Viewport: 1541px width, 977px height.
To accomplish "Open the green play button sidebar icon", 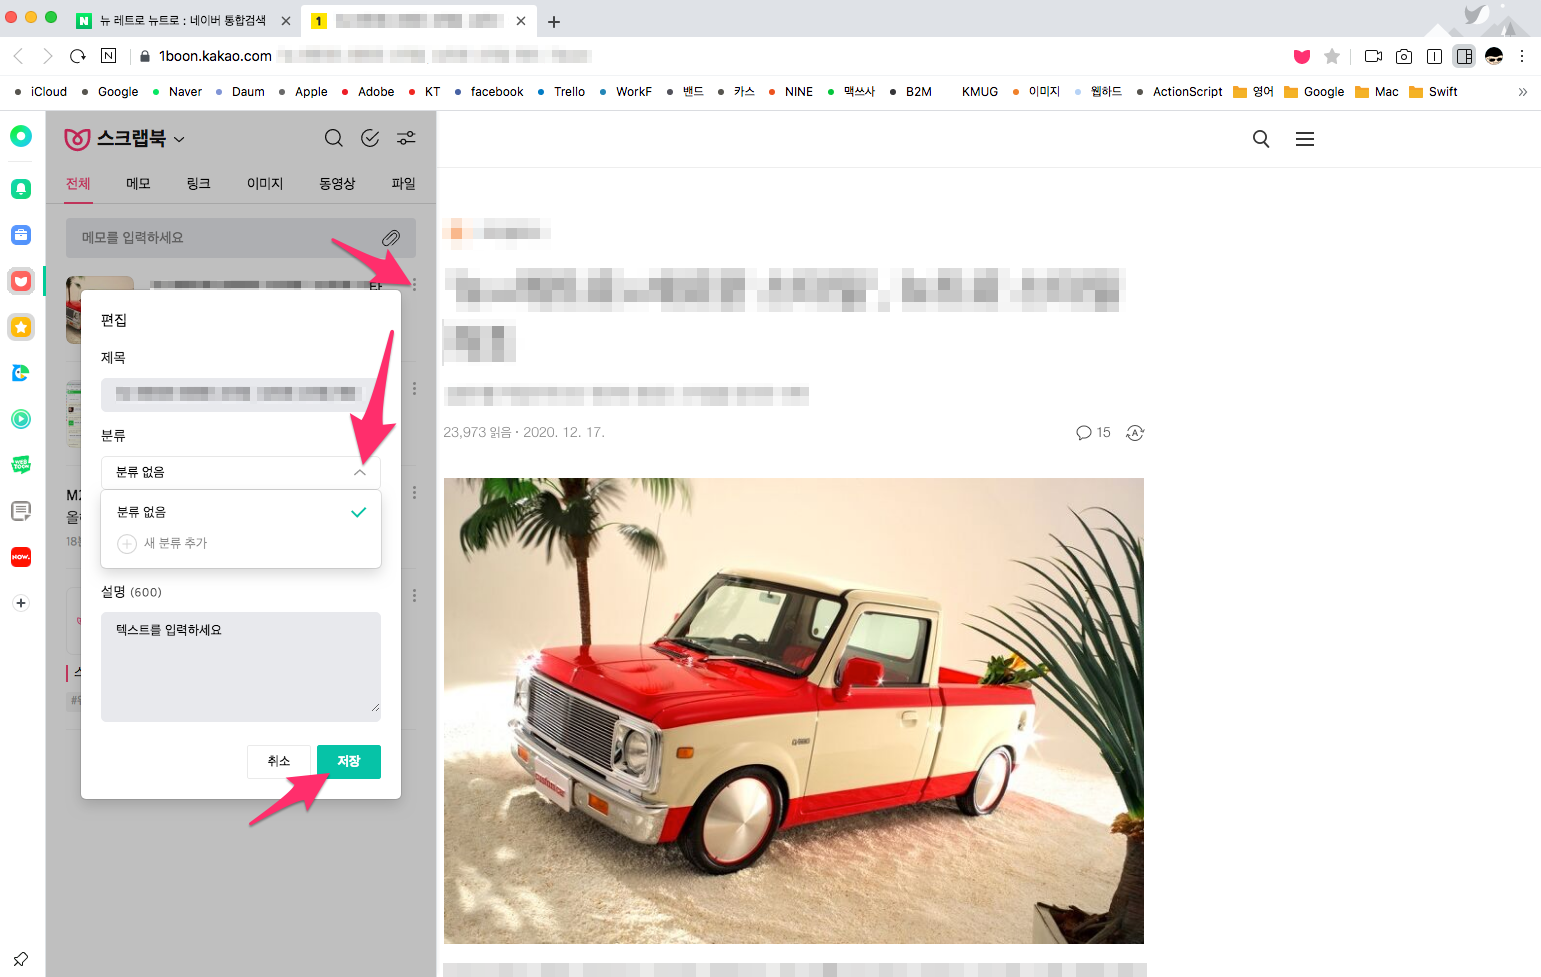I will [x=21, y=419].
